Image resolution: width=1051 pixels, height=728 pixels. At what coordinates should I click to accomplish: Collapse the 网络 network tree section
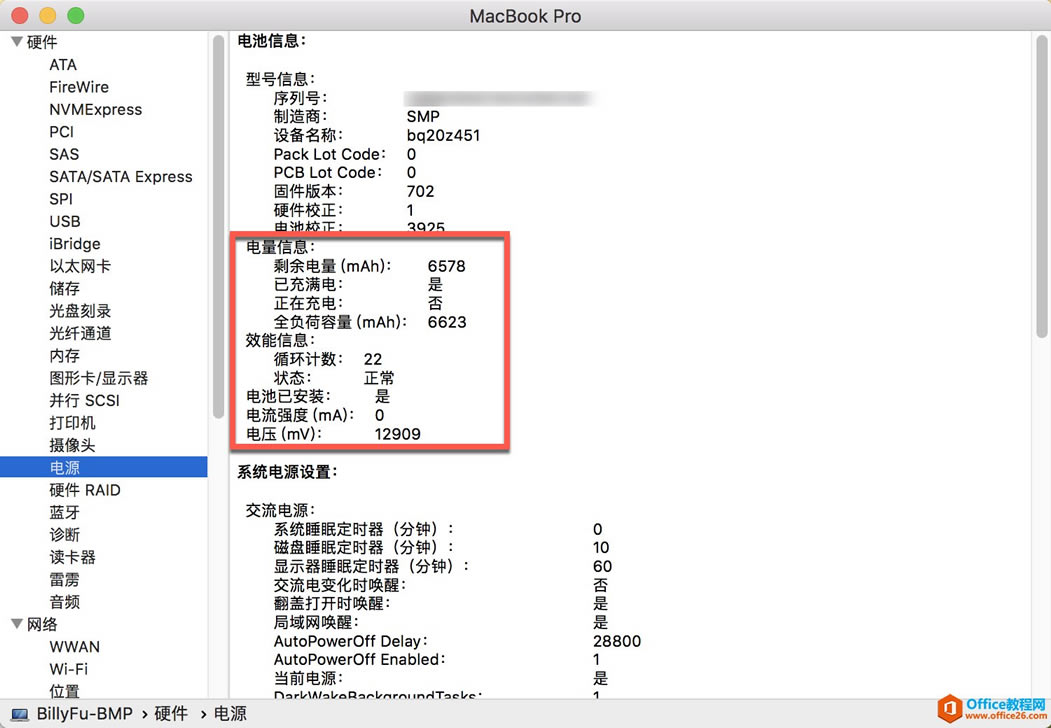[x=17, y=624]
